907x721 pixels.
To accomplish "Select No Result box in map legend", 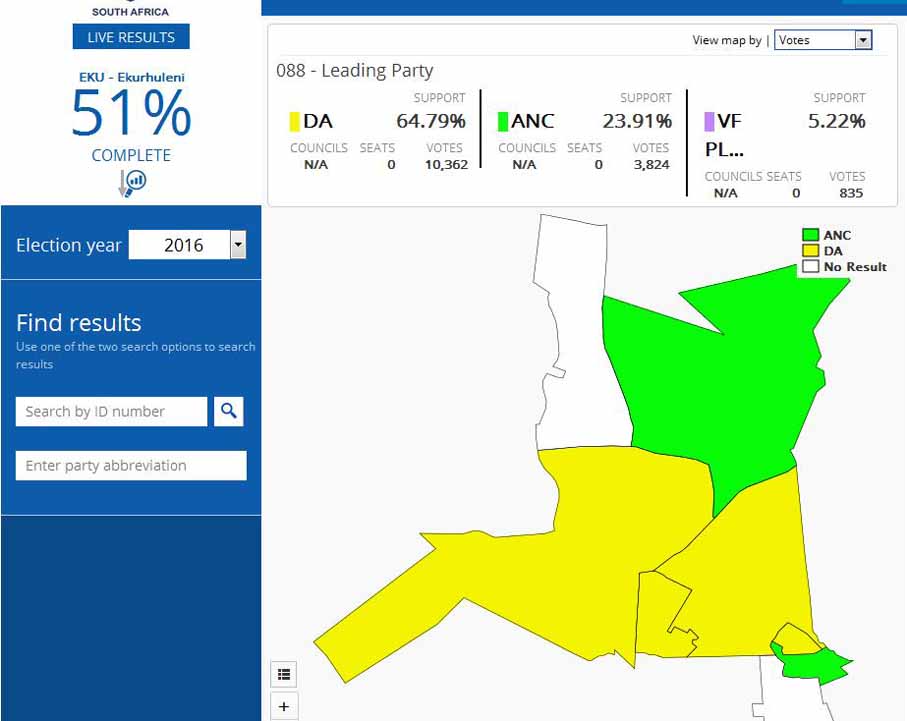I will [x=810, y=266].
